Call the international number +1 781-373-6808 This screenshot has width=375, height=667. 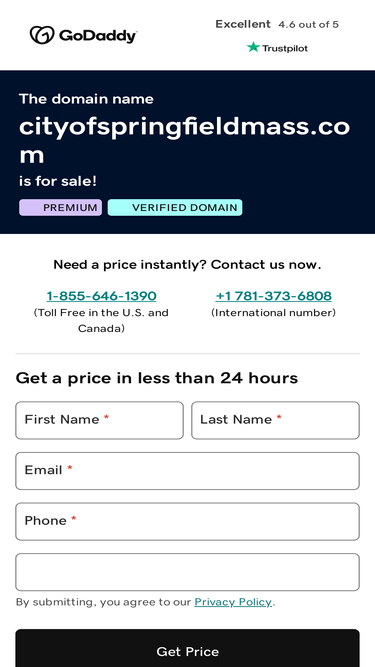pyautogui.click(x=273, y=296)
